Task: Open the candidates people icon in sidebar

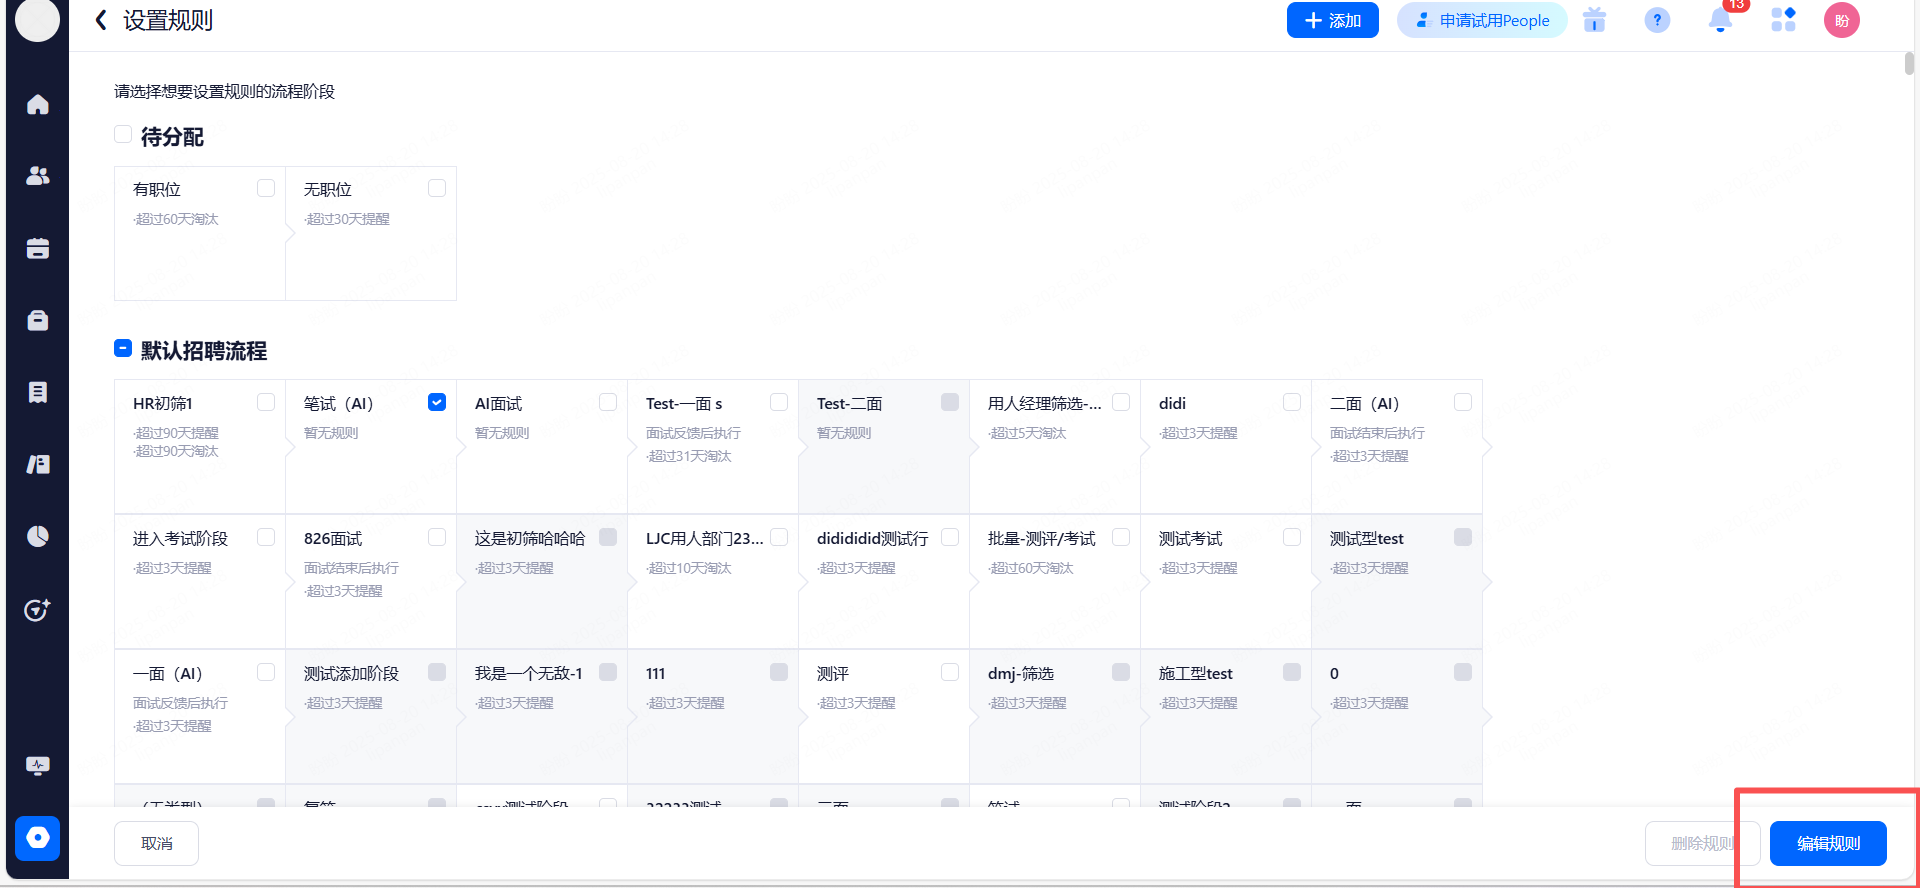Action: [38, 176]
